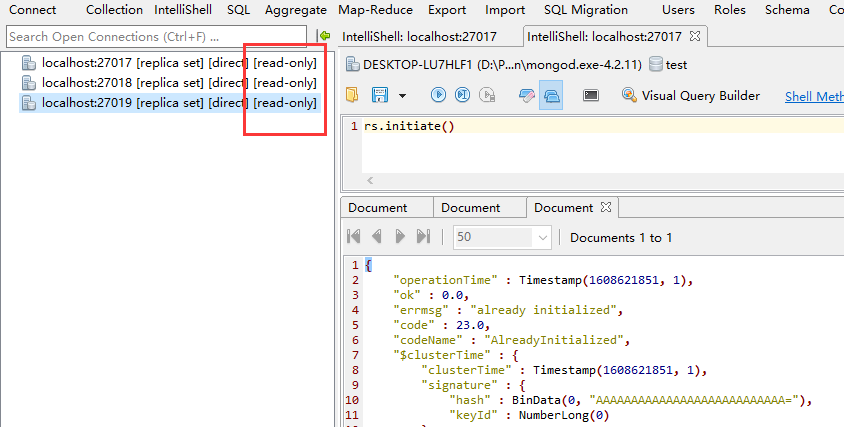844x427 pixels.
Task: Switch to the first Document result tab
Action: pyautogui.click(x=377, y=208)
